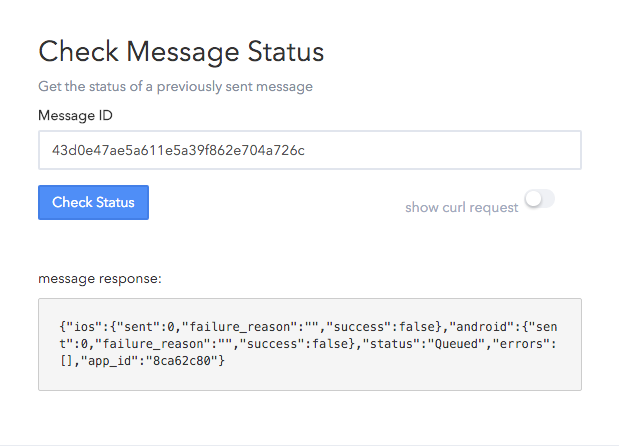Click the 'message response:' label
619x446 pixels.
click(x=100, y=279)
